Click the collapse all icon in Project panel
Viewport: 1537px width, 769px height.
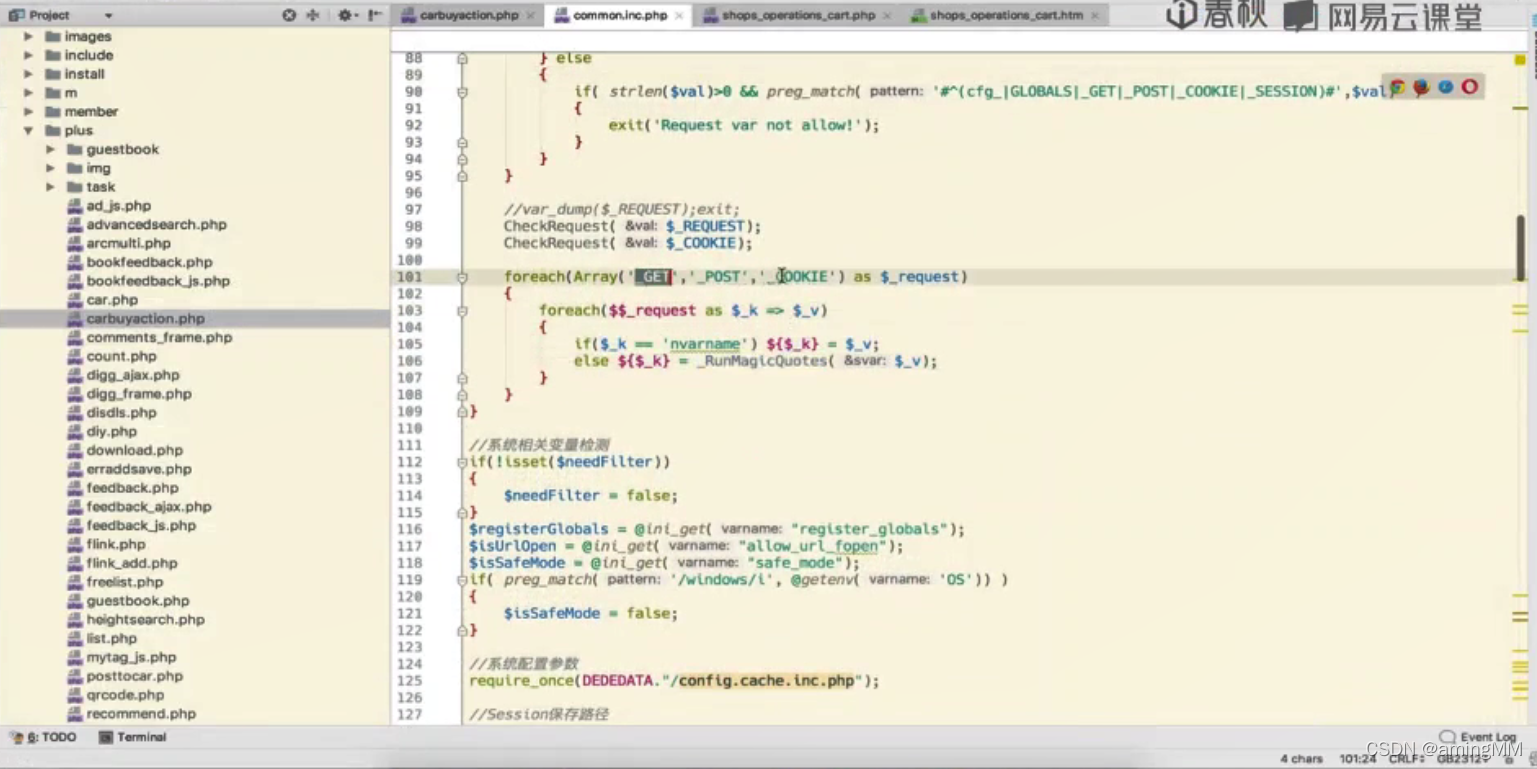(312, 15)
